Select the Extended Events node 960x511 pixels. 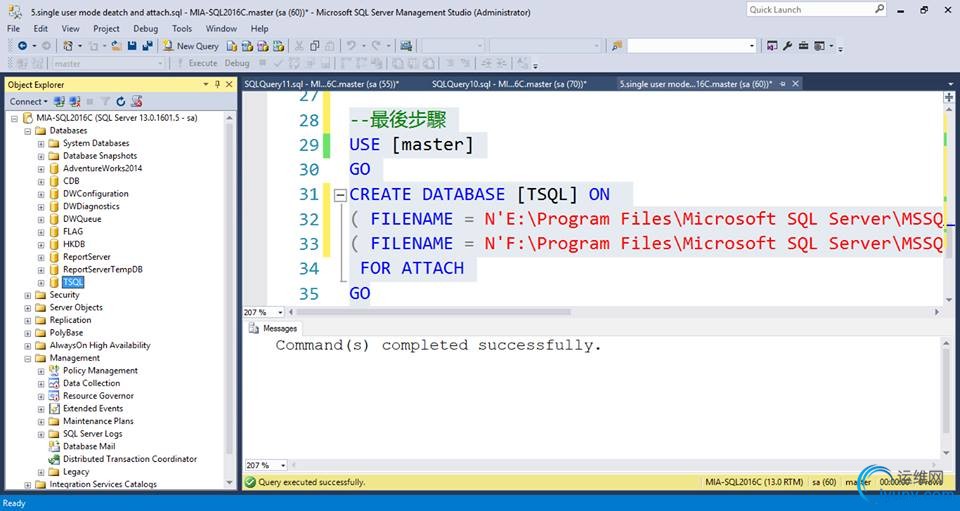pos(93,408)
